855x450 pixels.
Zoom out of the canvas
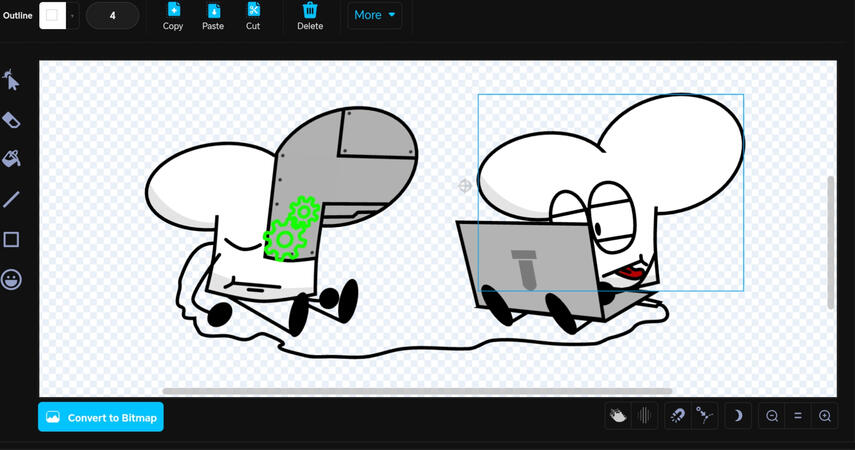tap(772, 416)
